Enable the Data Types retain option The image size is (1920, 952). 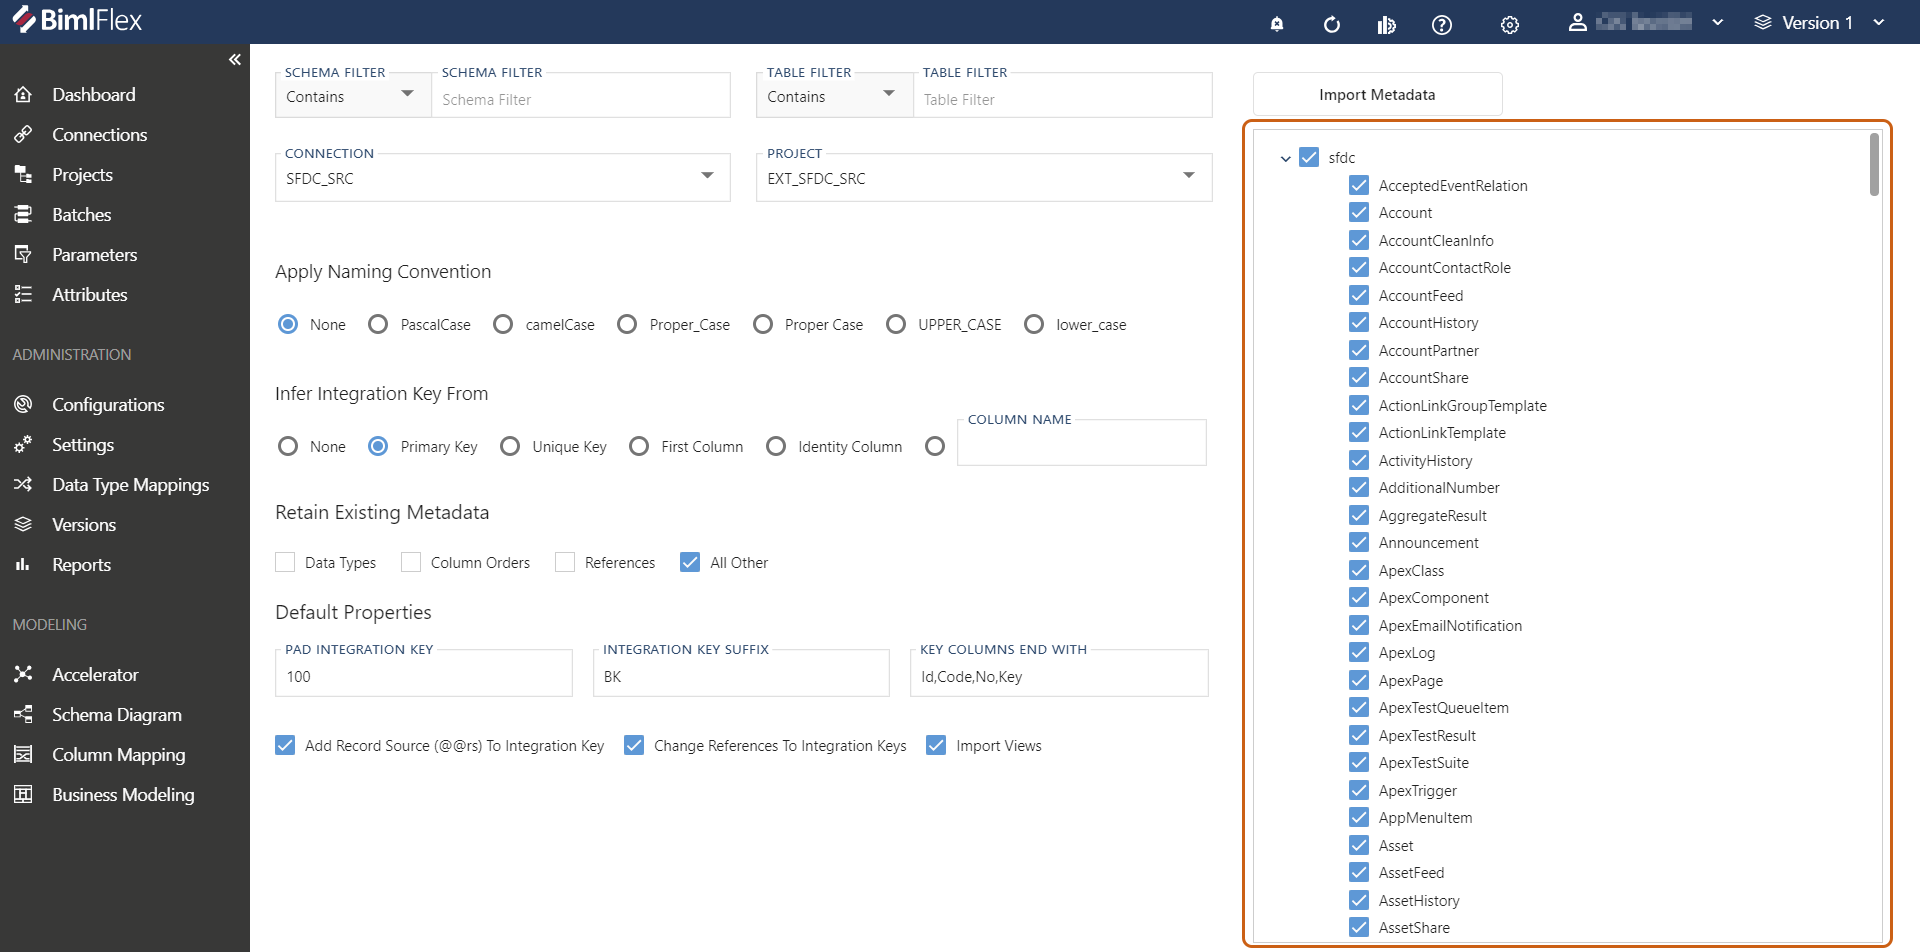click(285, 562)
